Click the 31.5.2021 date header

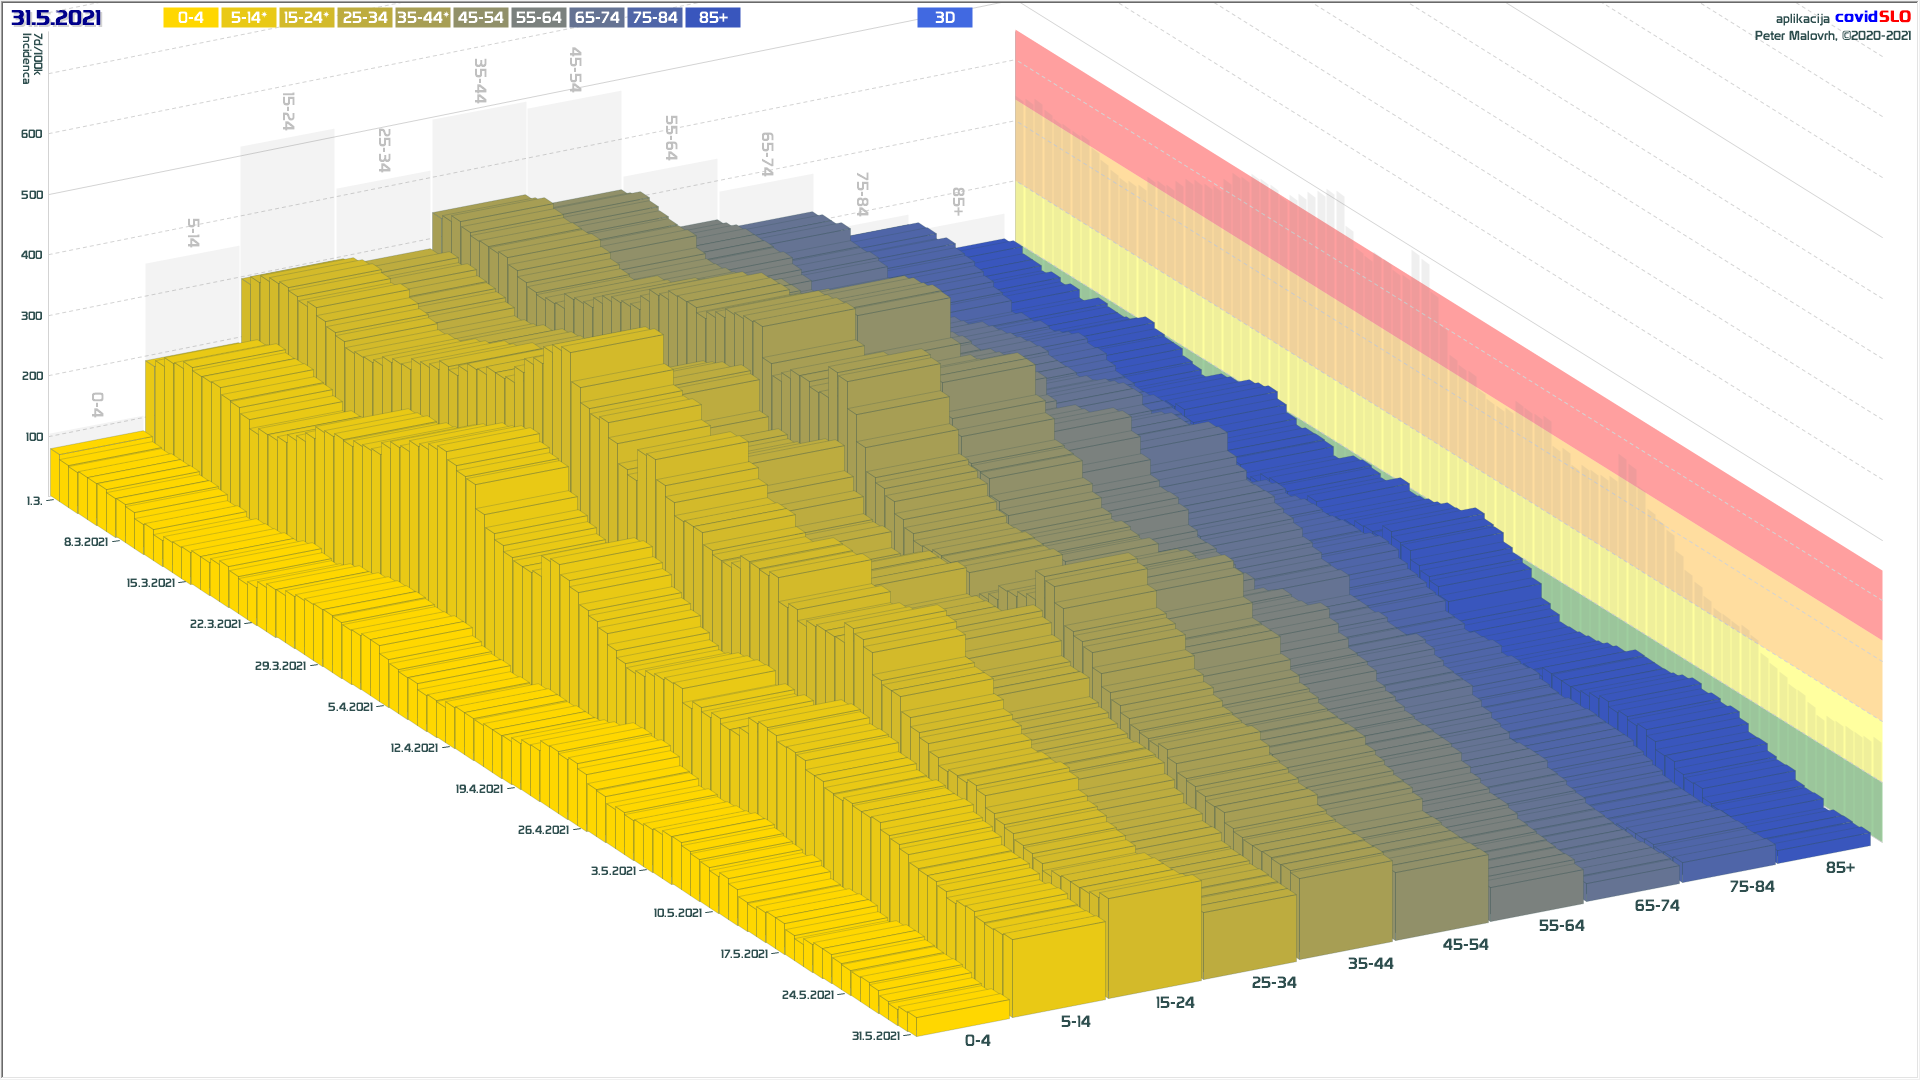click(56, 18)
